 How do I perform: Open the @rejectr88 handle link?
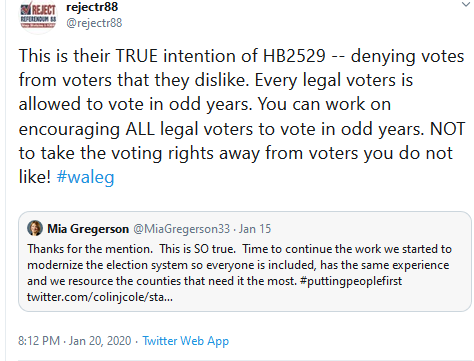click(94, 23)
